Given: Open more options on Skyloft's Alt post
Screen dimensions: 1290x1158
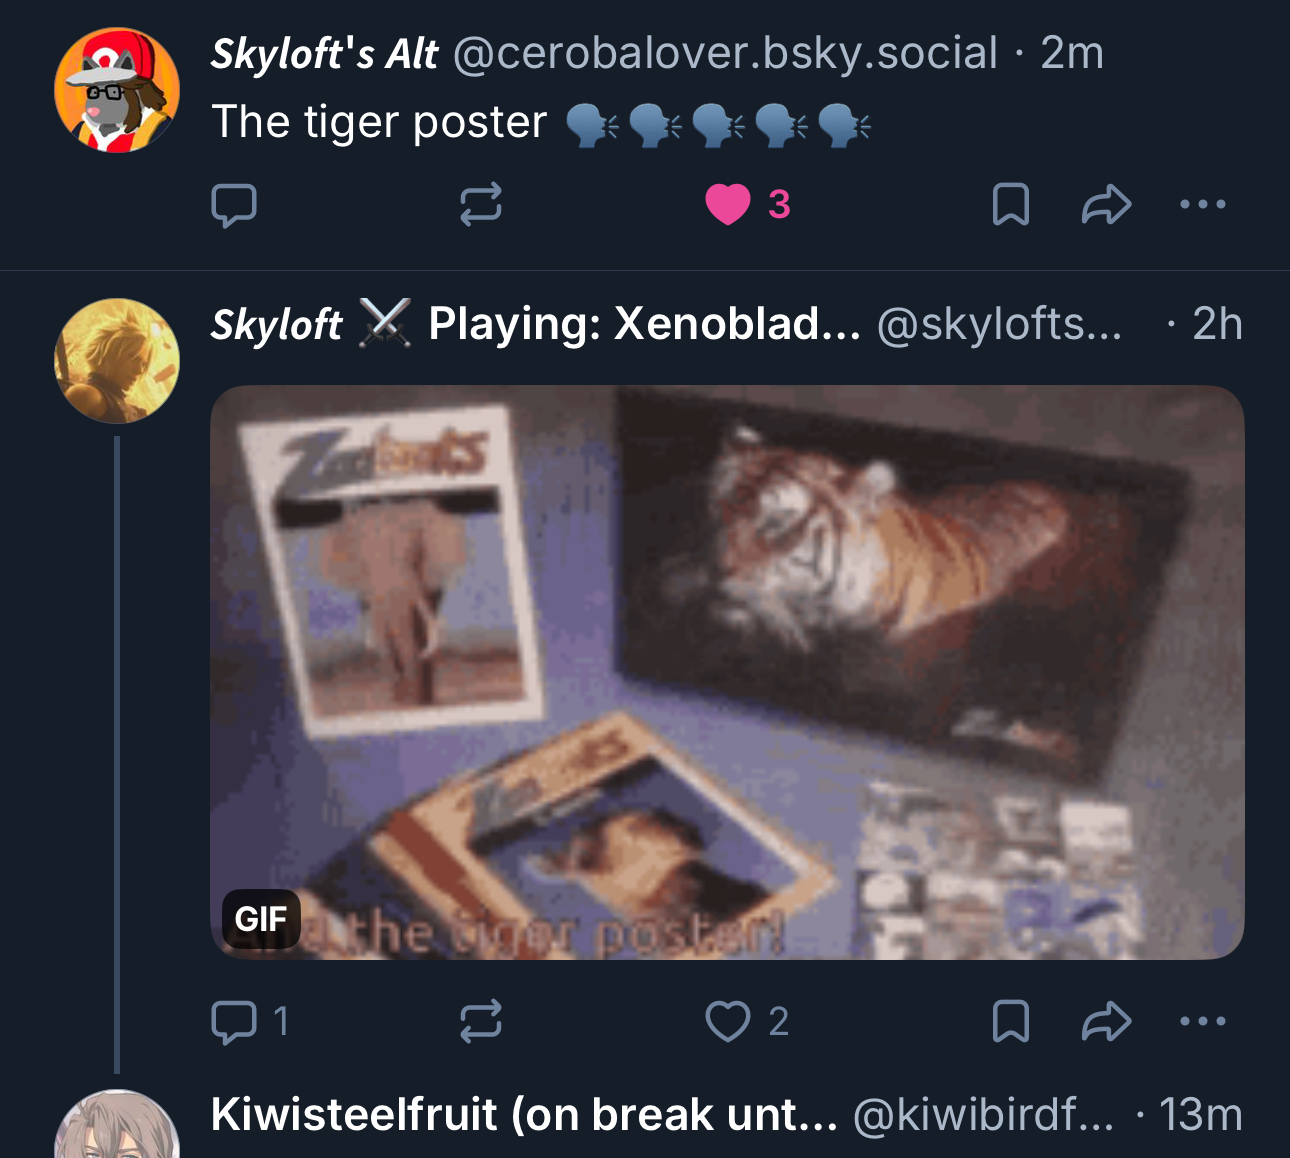Looking at the screenshot, I should (1202, 205).
